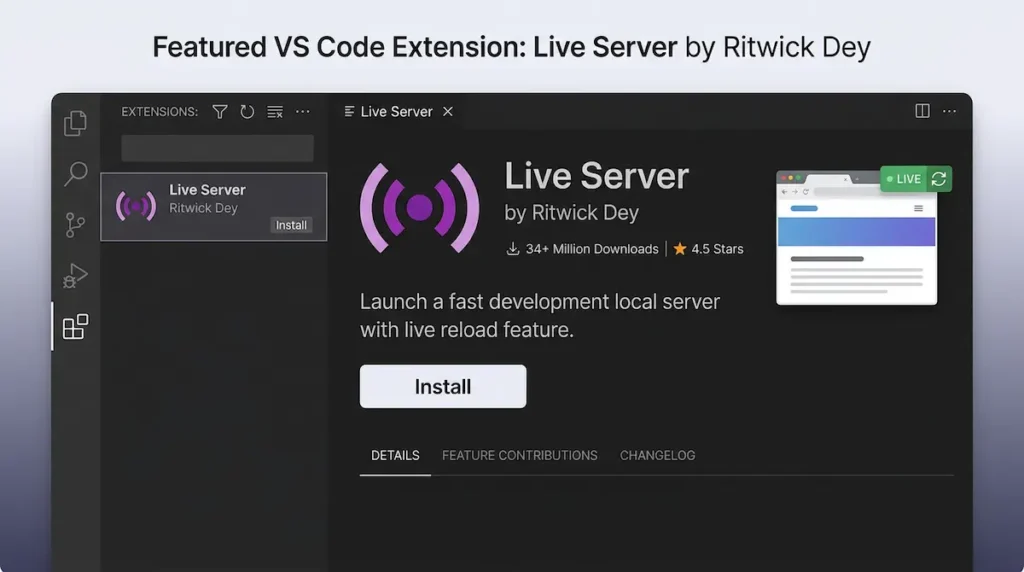Close the Live Server tab
The width and height of the screenshot is (1024, 572).
pos(448,112)
